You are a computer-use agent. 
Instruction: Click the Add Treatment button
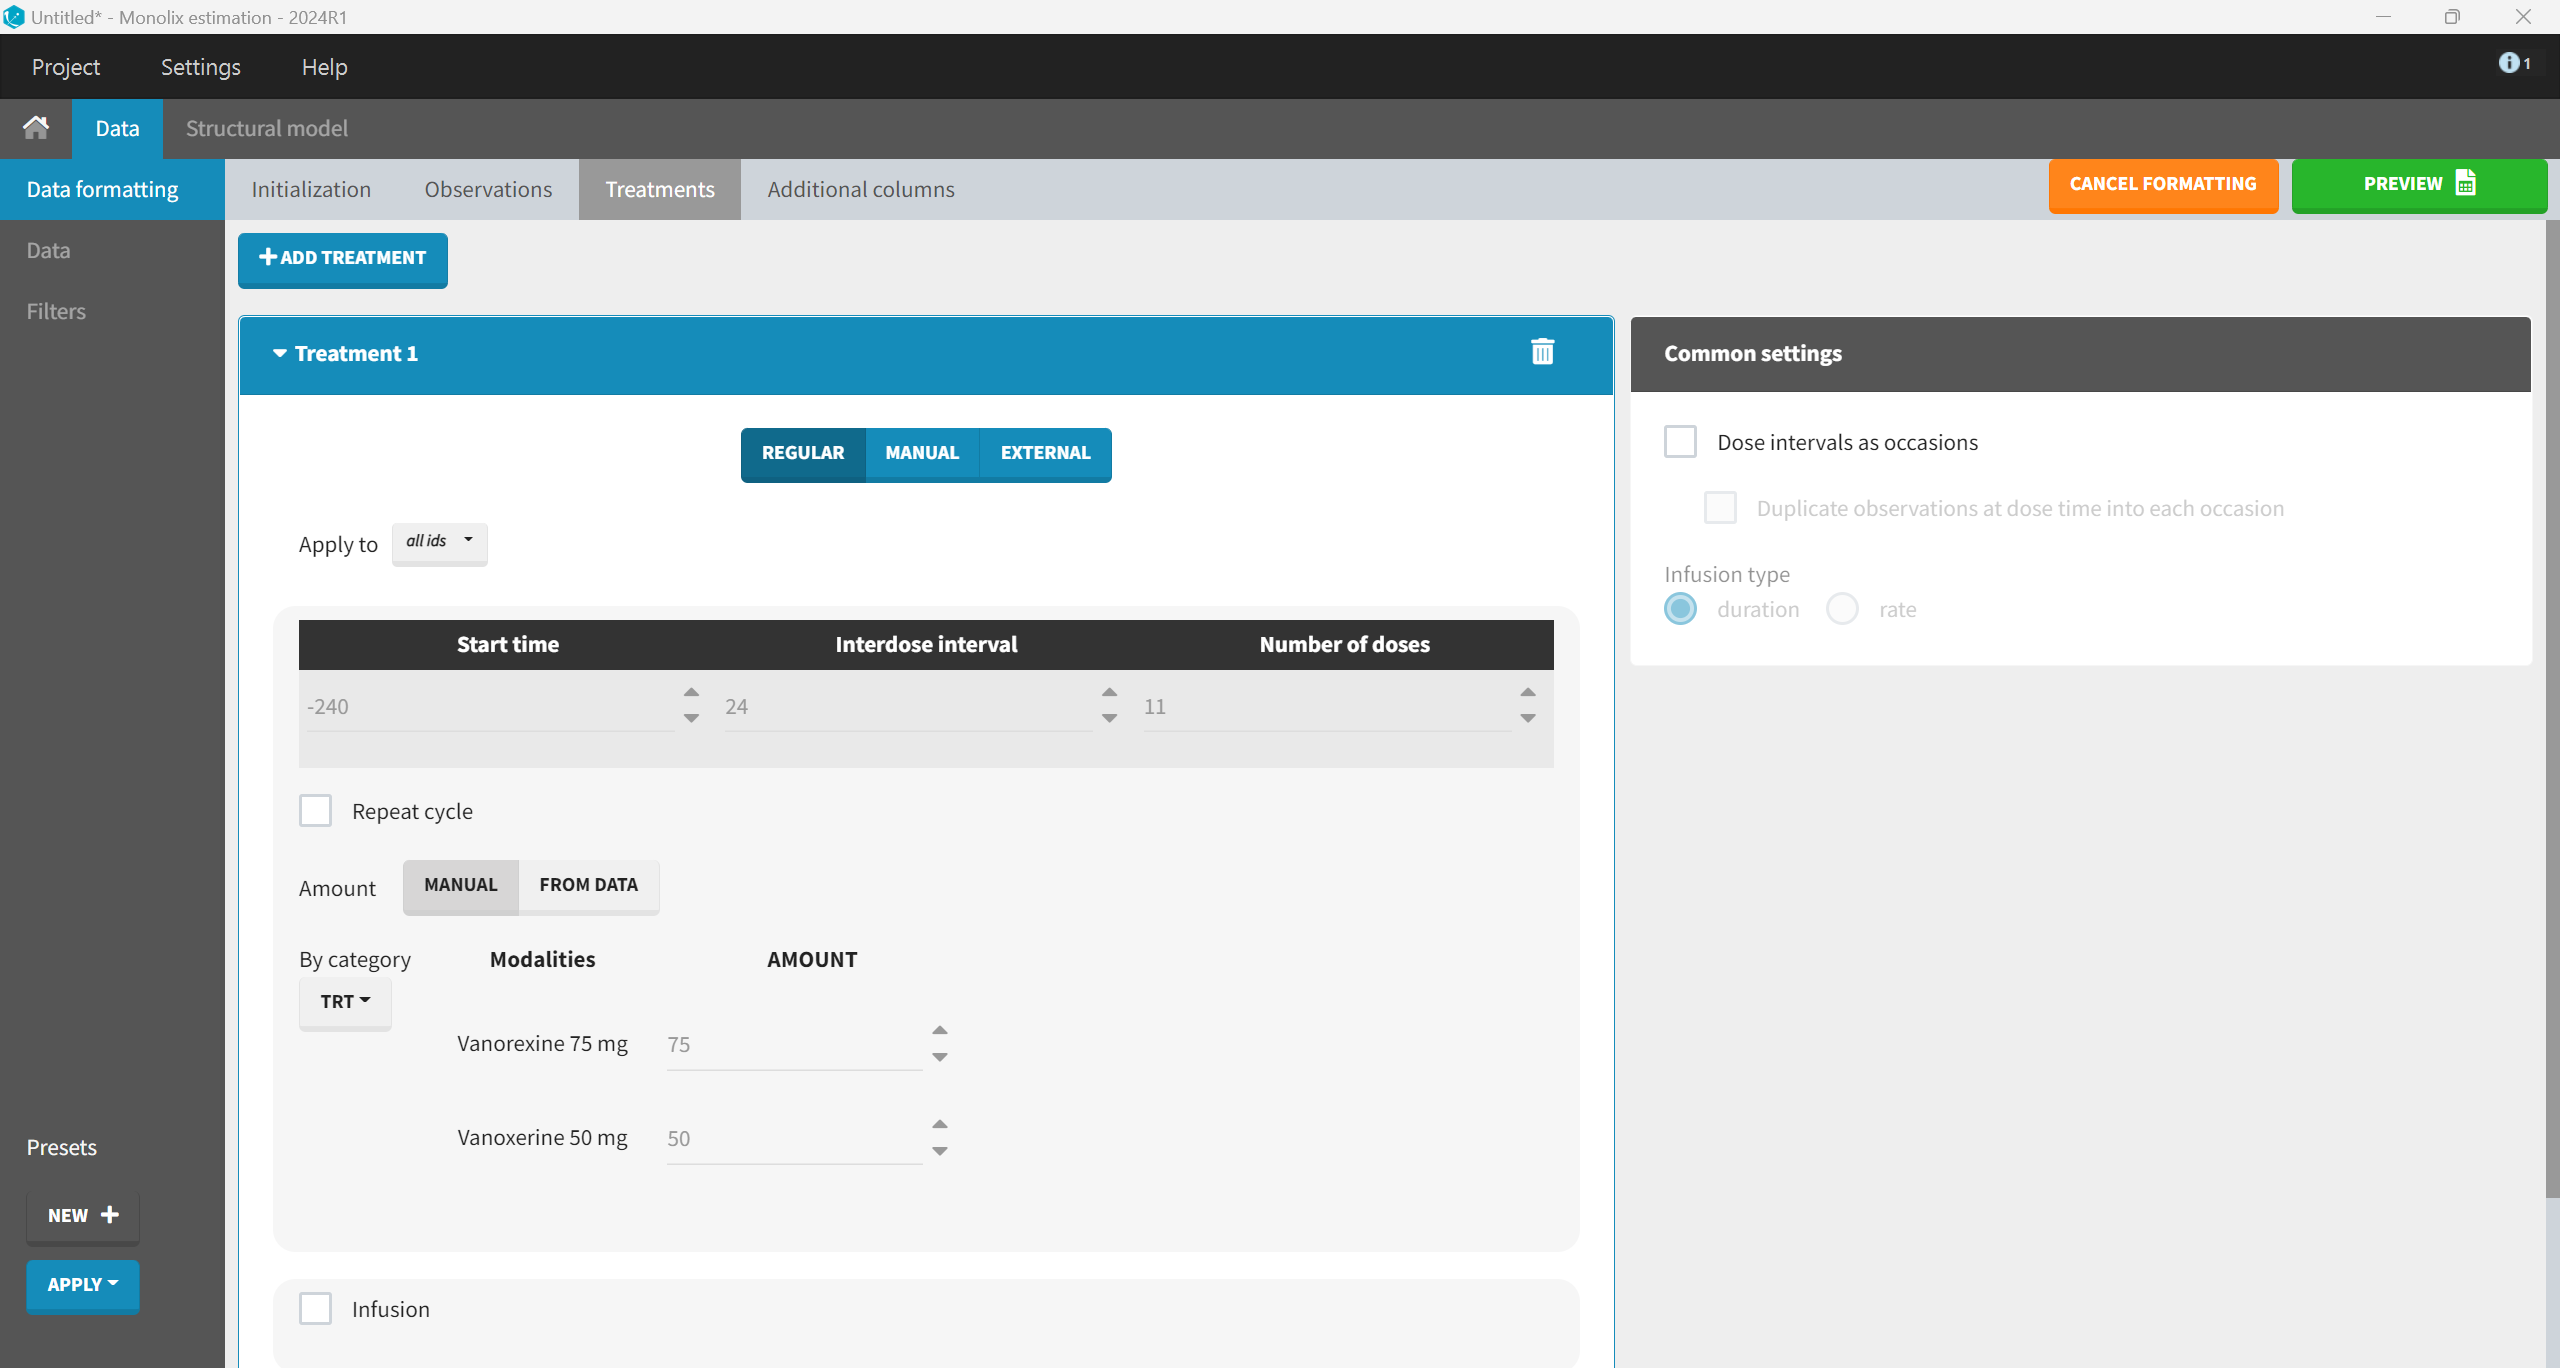342,258
